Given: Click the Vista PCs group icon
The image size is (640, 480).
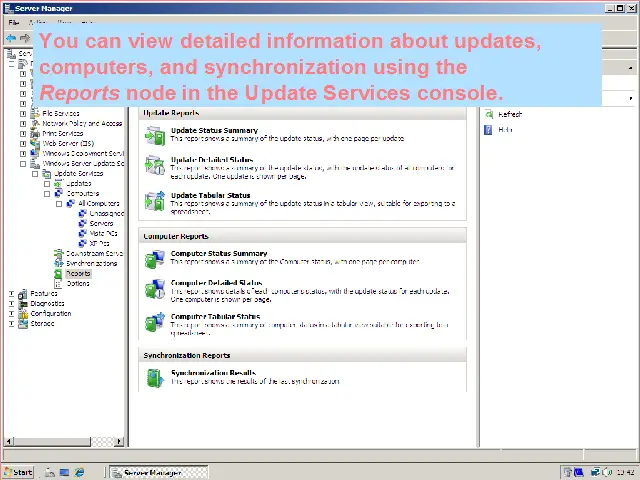Looking at the screenshot, I should 82,233.
